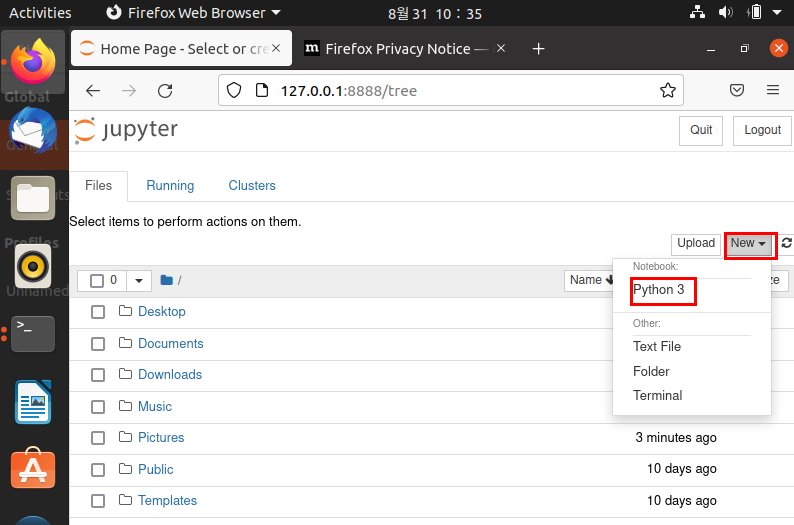Switch to the Running tab
The height and width of the screenshot is (525, 794).
[x=170, y=185]
